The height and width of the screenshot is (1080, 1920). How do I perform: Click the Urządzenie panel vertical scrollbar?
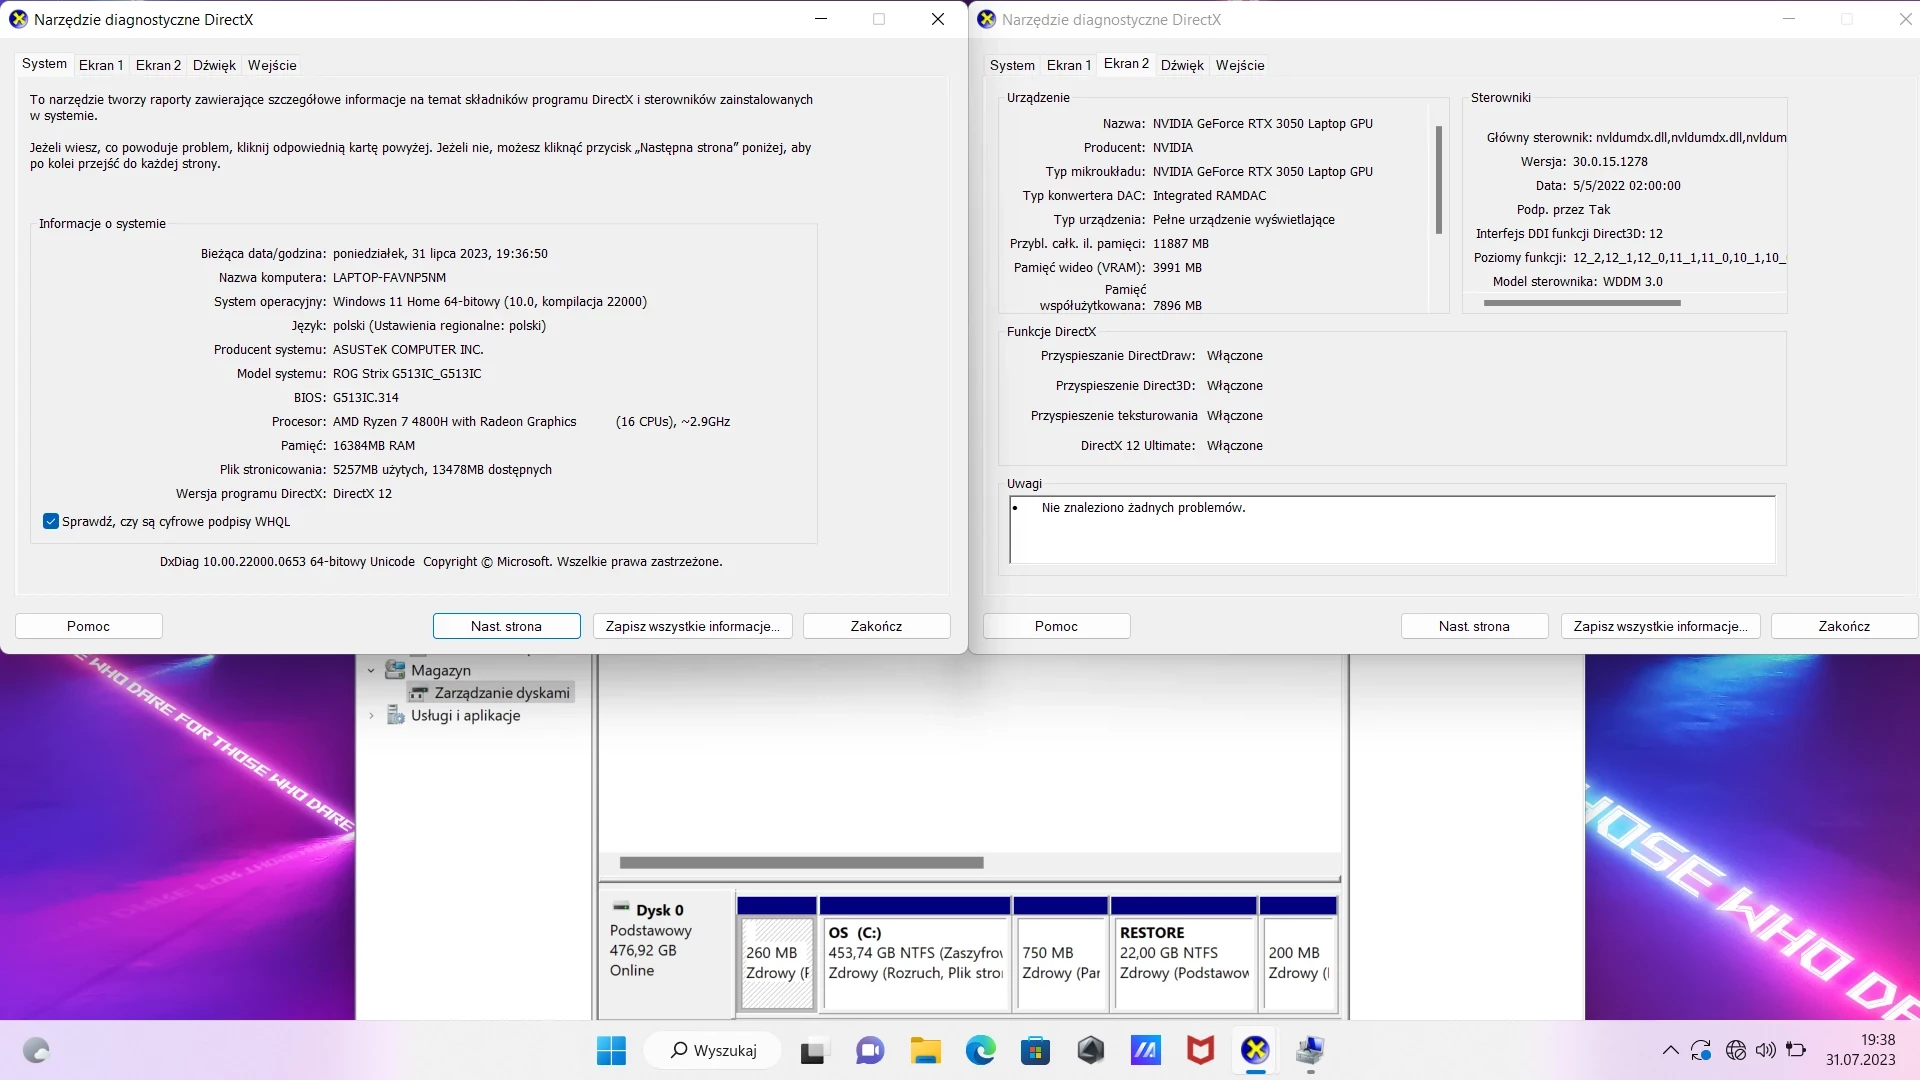[x=1439, y=180]
